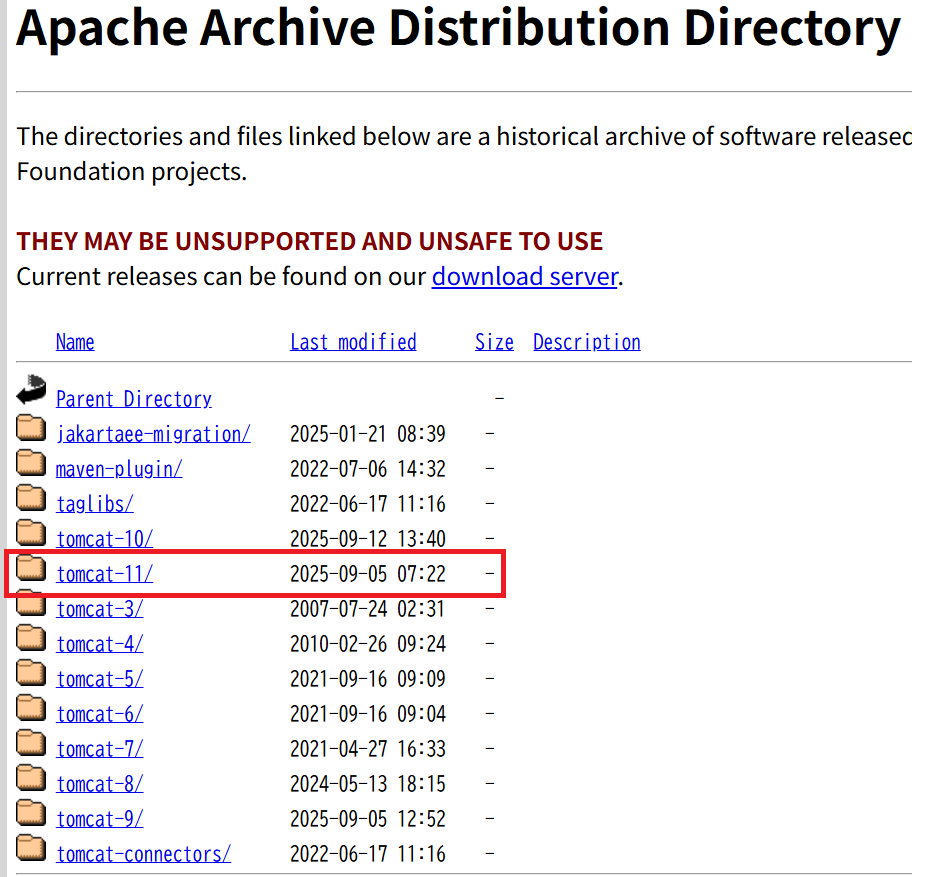Viewport: 949px width, 877px height.
Task: Click the date 2025-09-05 07:22
Action: [367, 574]
